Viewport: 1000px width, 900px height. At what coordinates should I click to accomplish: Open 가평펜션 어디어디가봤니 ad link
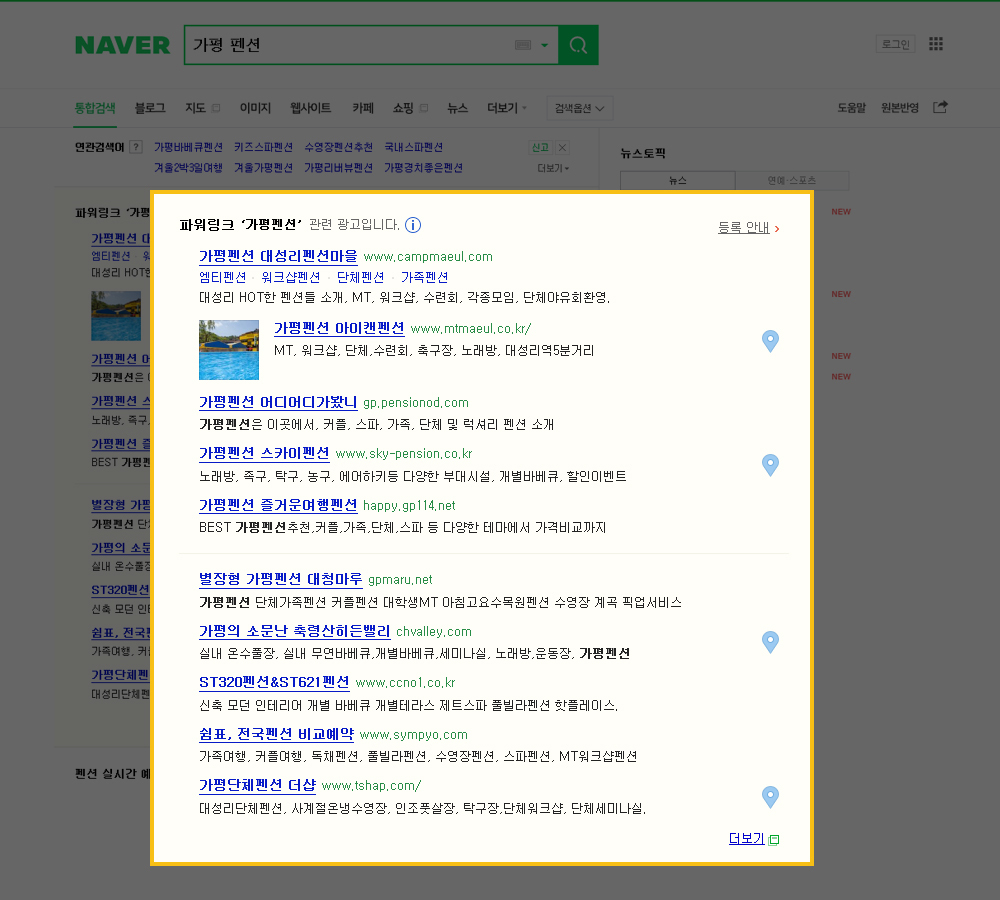click(x=277, y=402)
